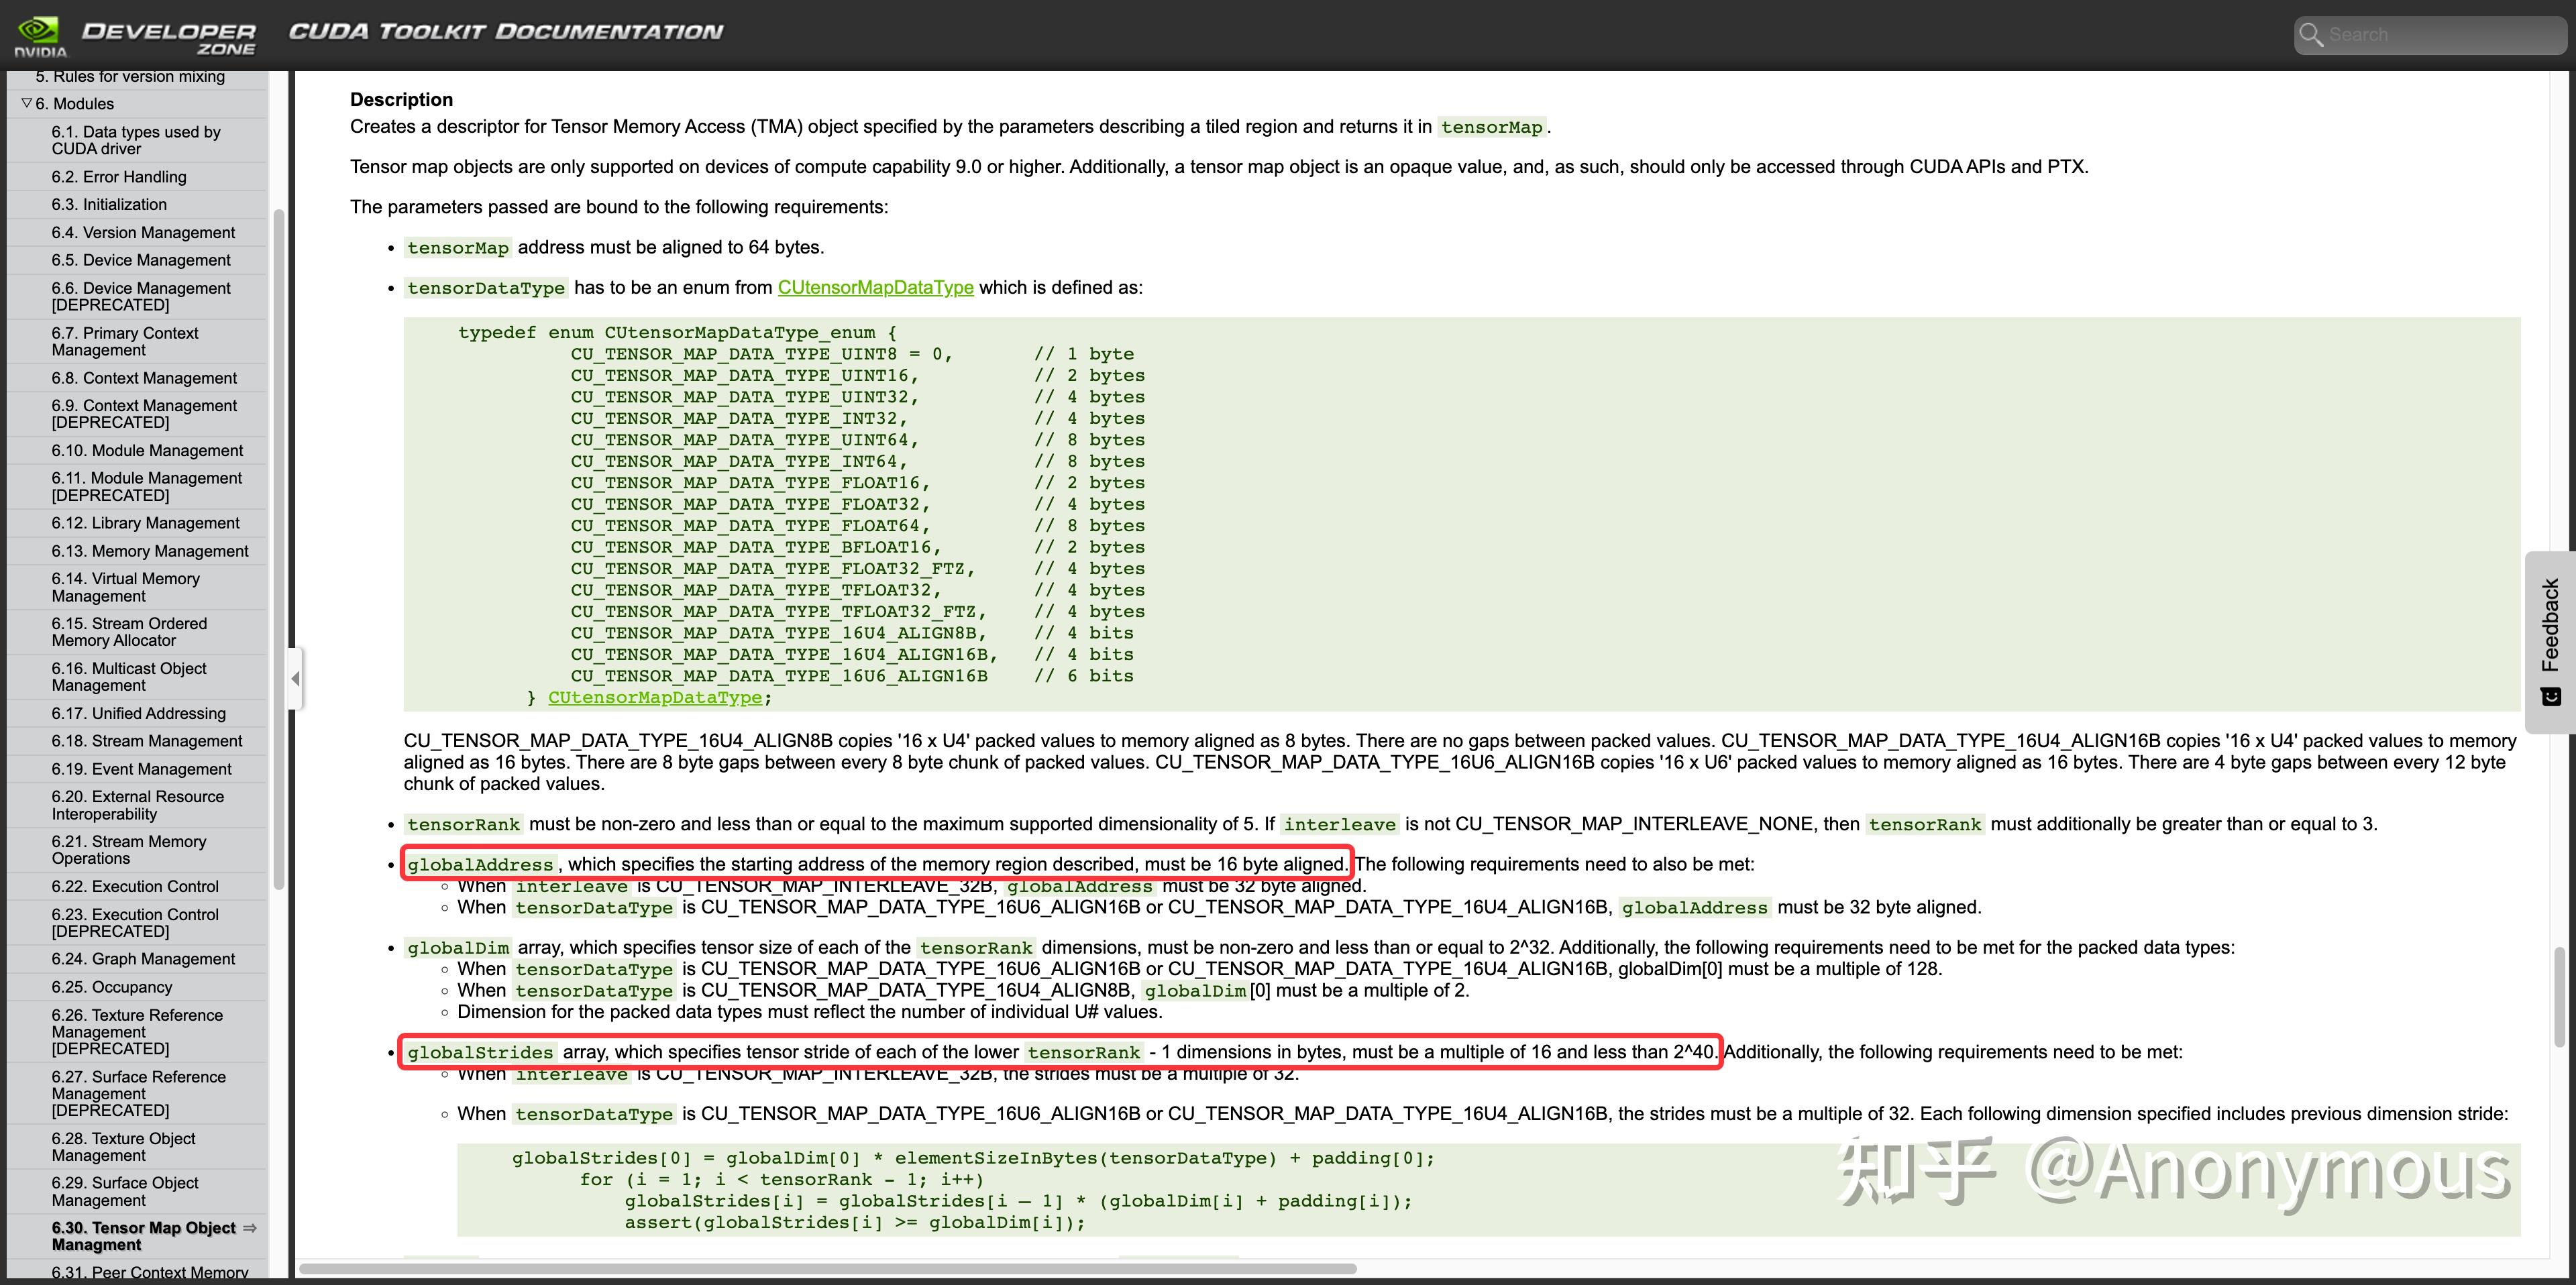Click Developer Zone header title
The image size is (2576, 1285).
[168, 37]
